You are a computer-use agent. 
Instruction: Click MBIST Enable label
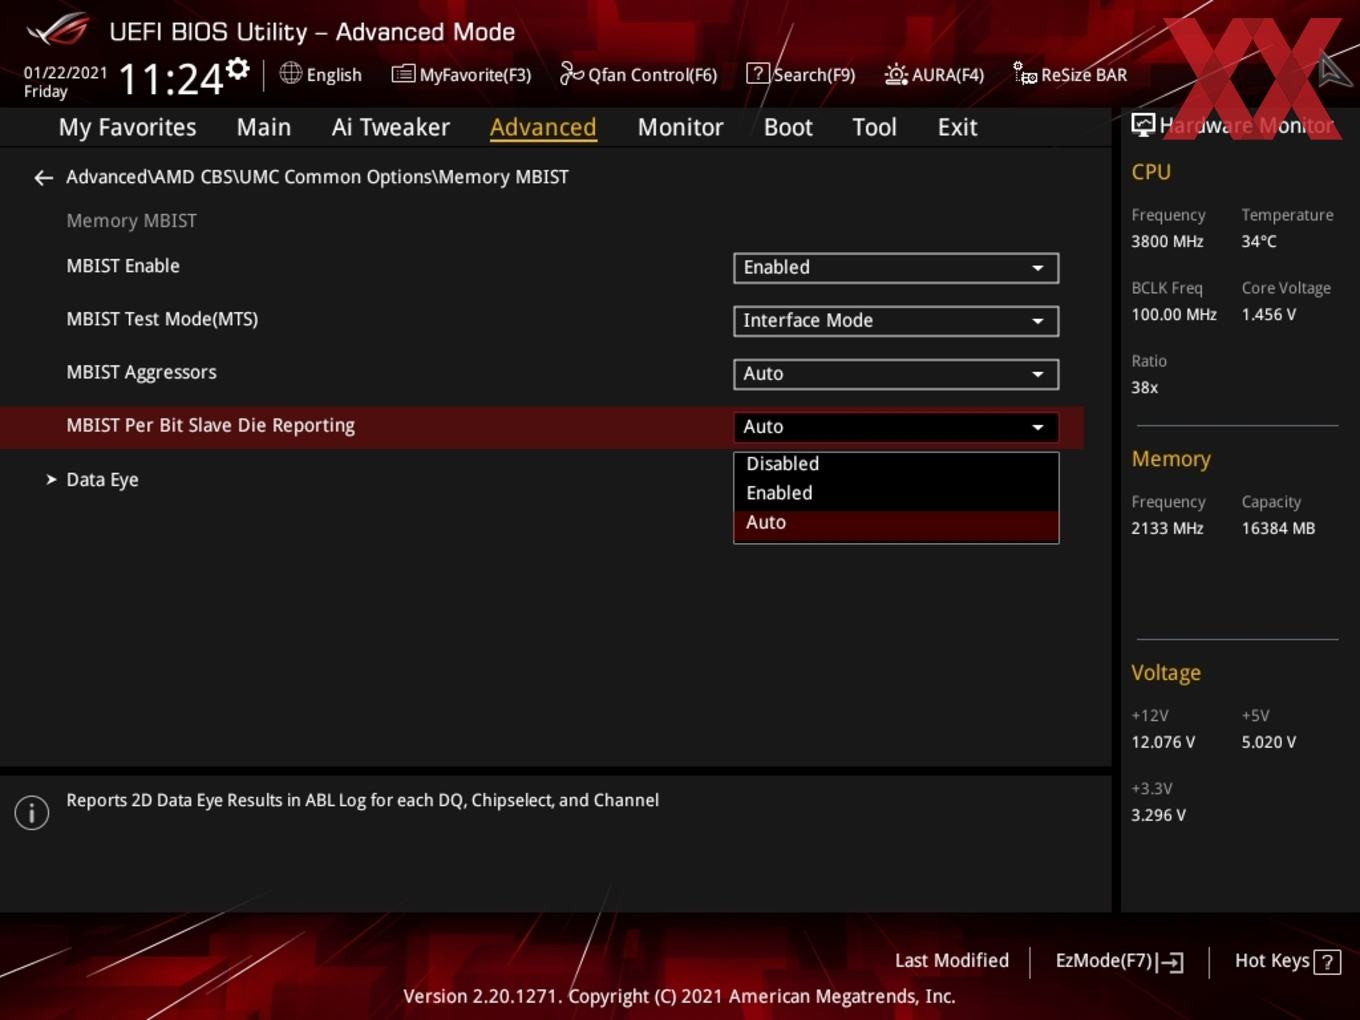pos(123,266)
